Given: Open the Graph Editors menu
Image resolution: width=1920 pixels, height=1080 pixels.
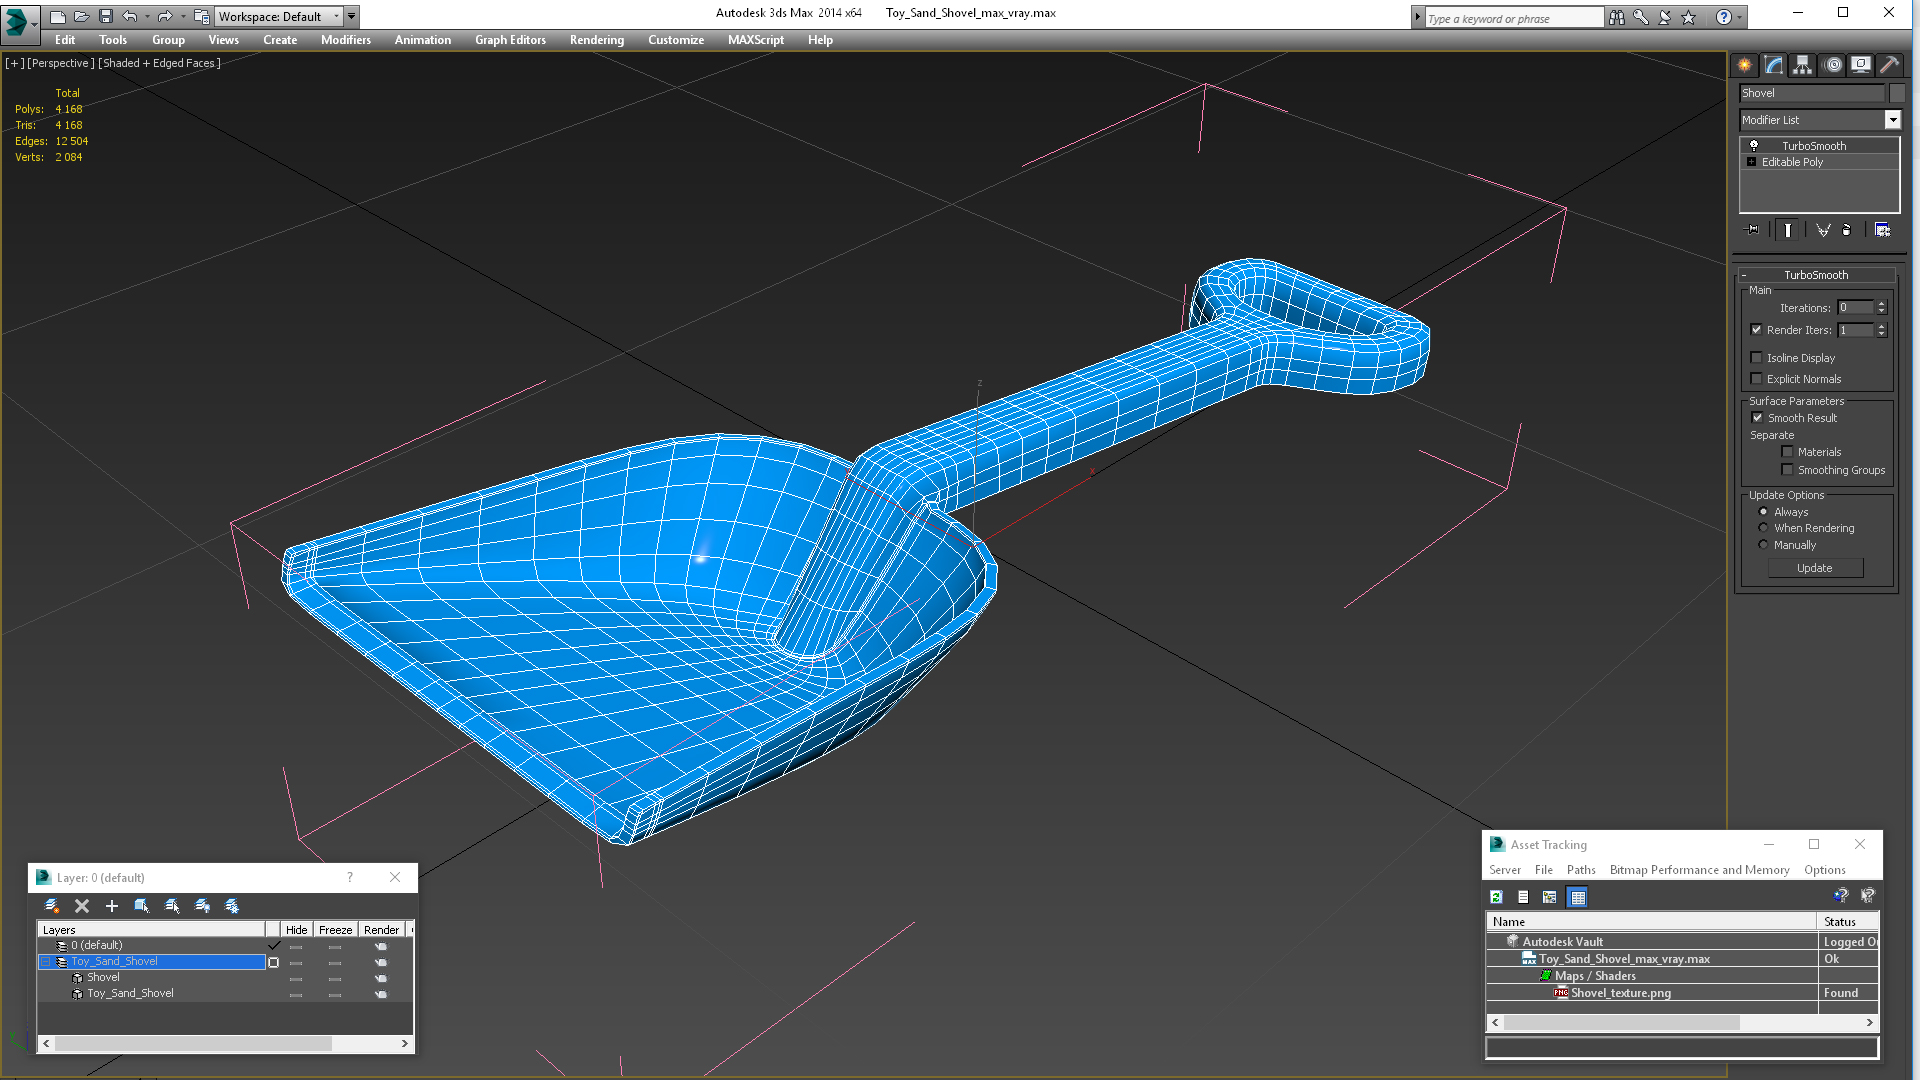Looking at the screenshot, I should point(510,40).
